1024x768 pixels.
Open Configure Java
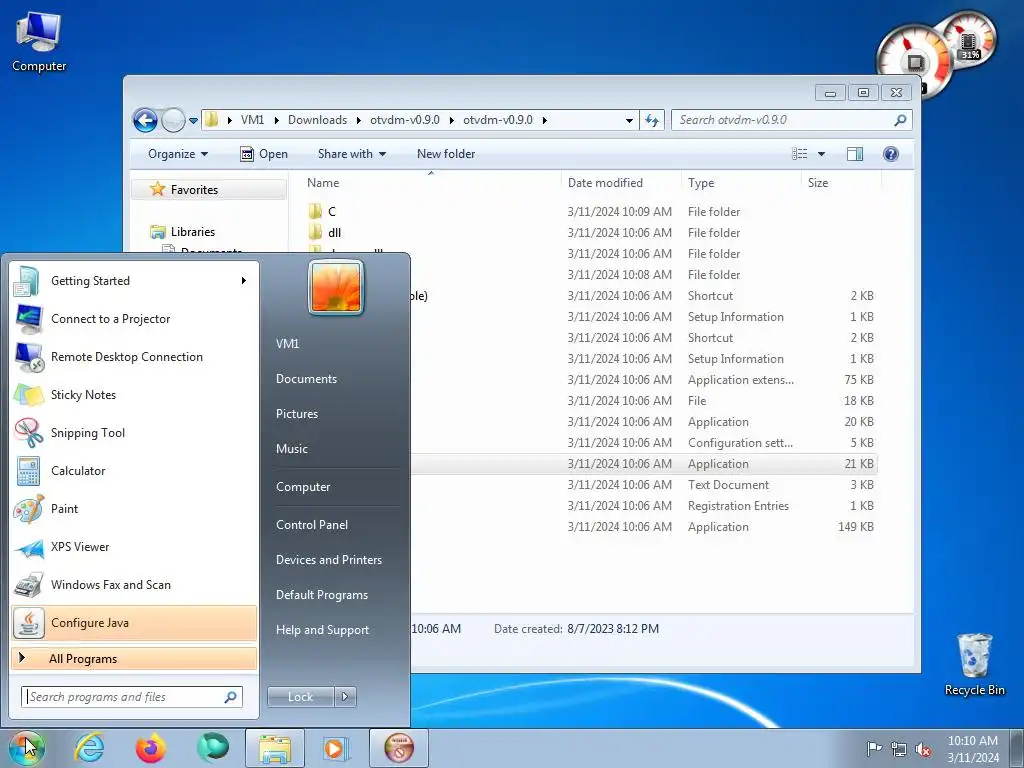tap(134, 623)
